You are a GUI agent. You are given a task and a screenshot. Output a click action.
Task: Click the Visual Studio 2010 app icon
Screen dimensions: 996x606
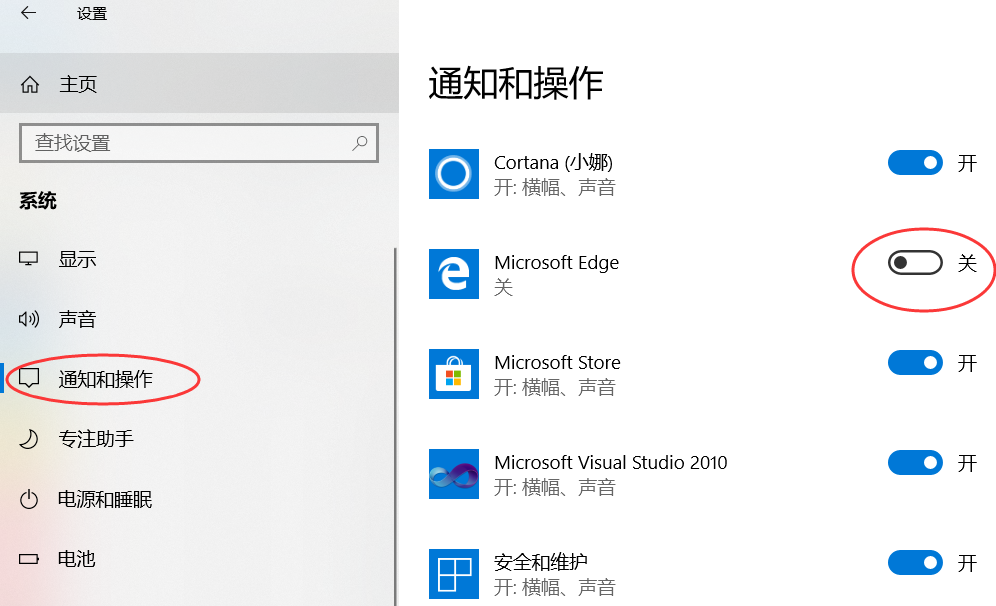pos(454,474)
